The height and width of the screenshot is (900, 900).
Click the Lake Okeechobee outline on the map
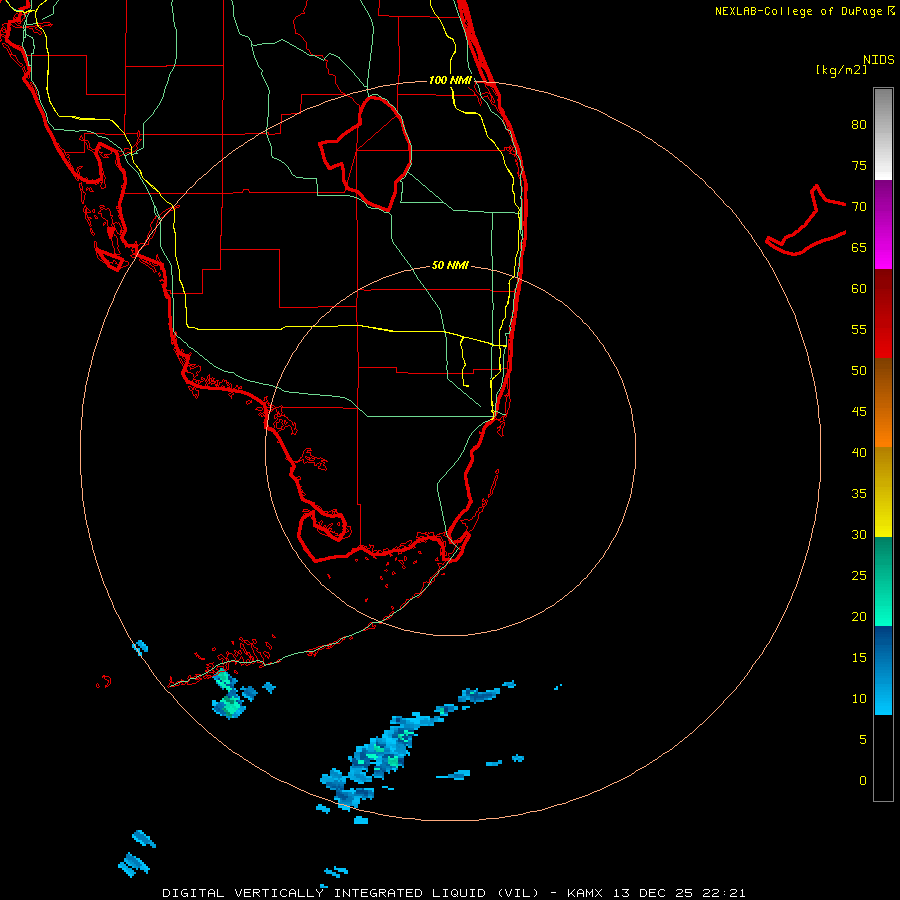(366, 153)
